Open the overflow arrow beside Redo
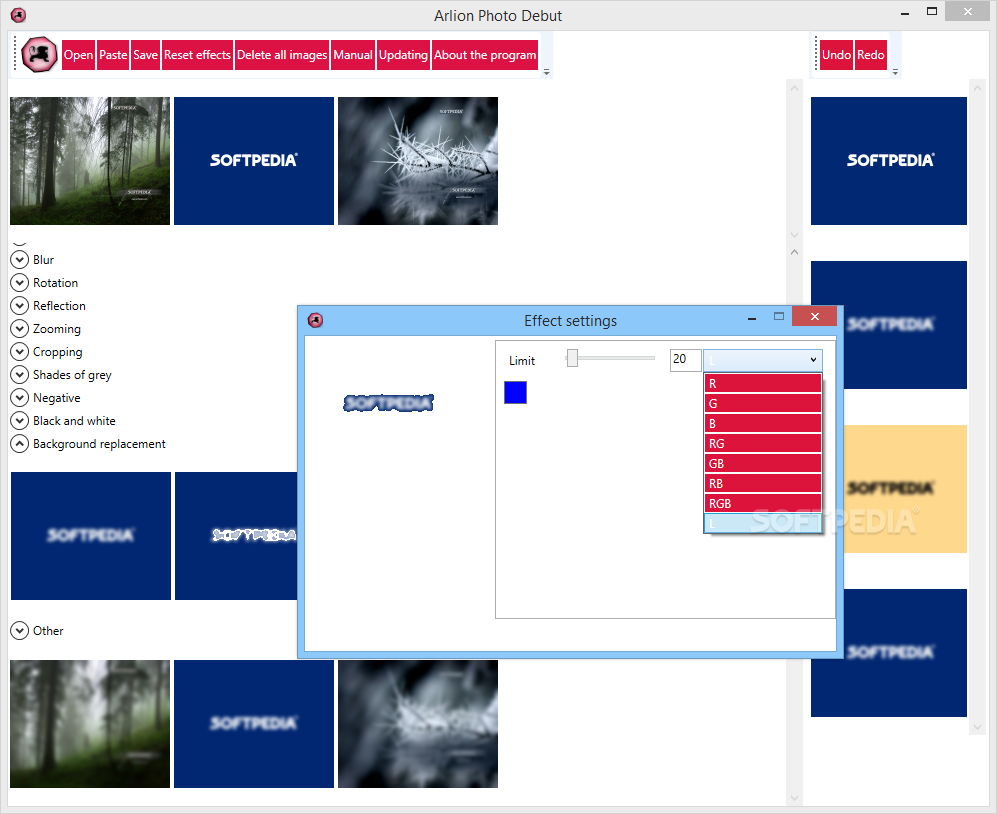Screen dimensions: 997x814 (x=895, y=72)
